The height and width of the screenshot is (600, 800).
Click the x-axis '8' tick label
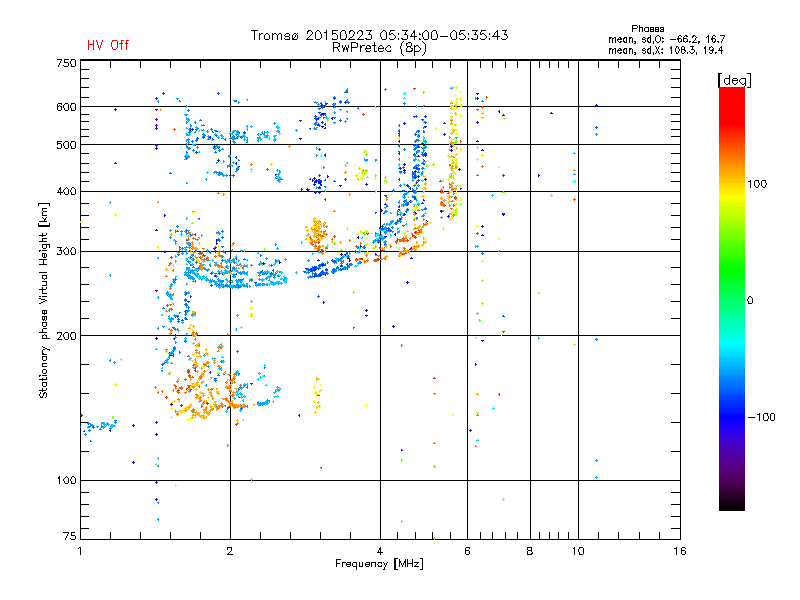tap(530, 551)
